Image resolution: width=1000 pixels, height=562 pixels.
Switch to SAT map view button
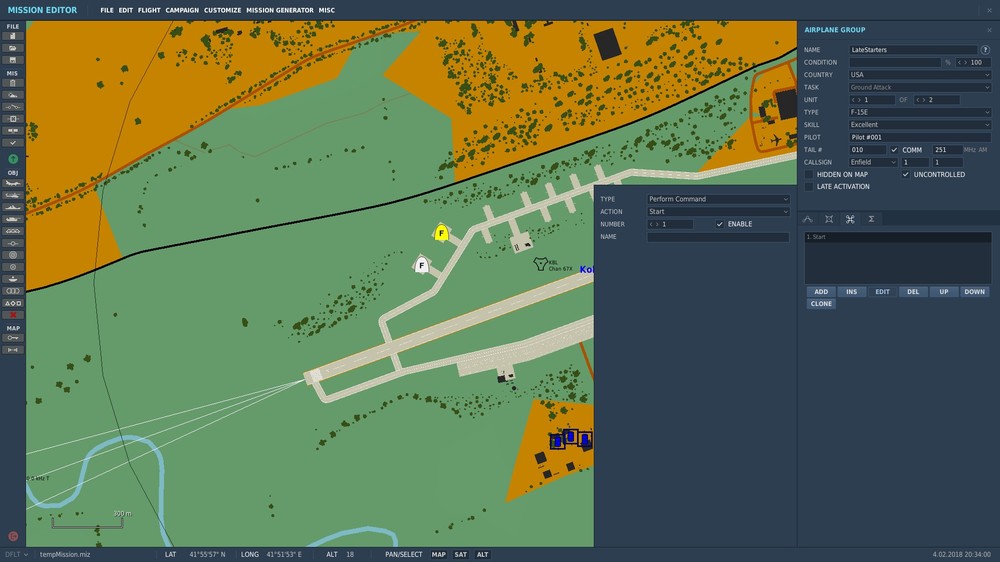click(460, 555)
